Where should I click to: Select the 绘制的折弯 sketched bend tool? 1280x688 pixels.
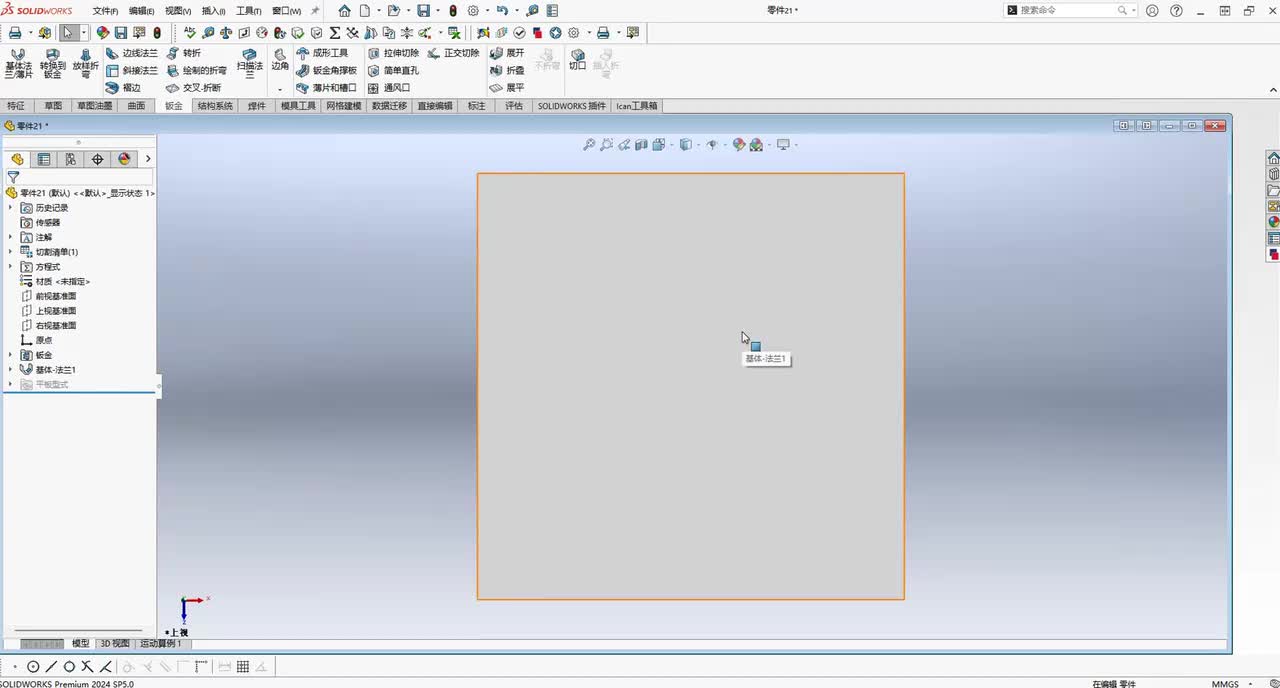tap(196, 71)
